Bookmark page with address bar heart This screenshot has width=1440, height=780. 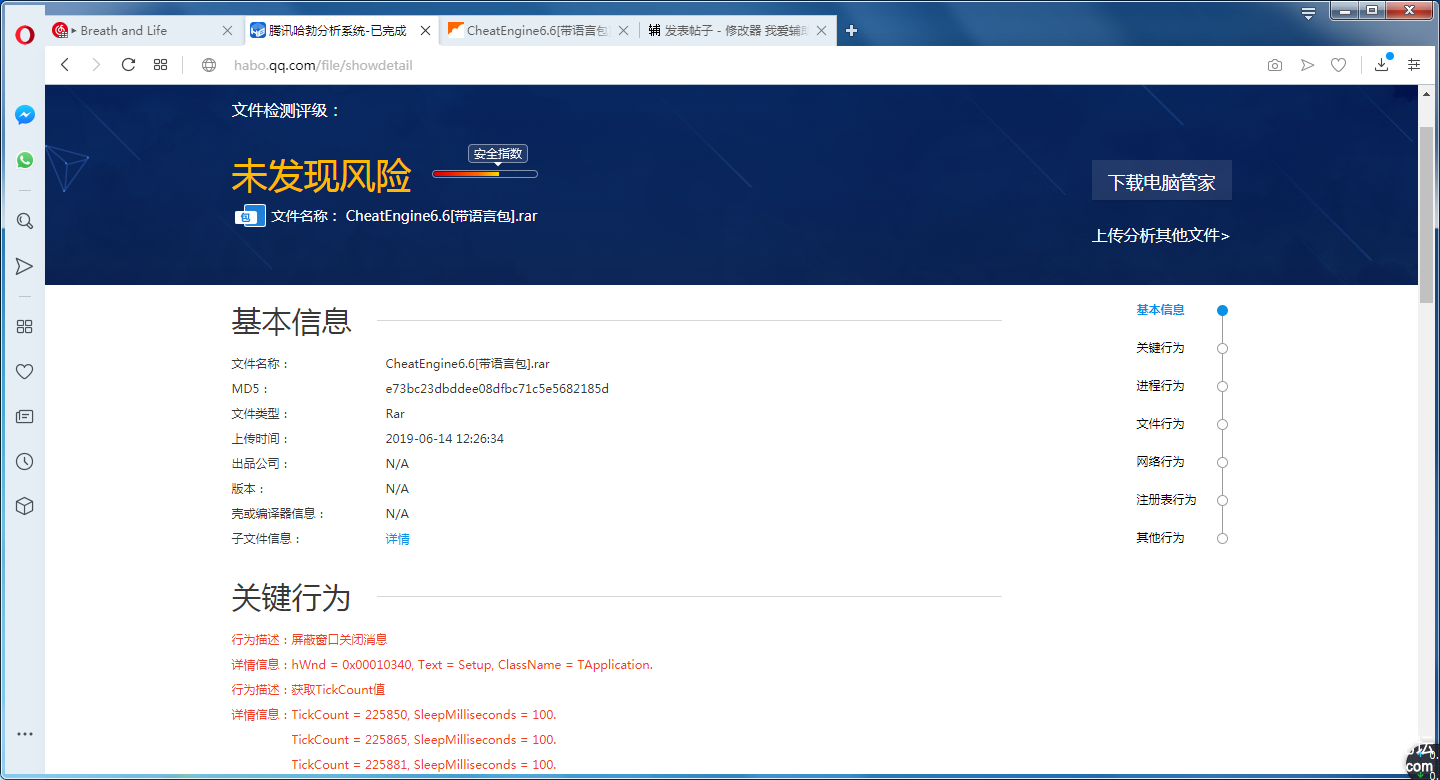[1338, 65]
